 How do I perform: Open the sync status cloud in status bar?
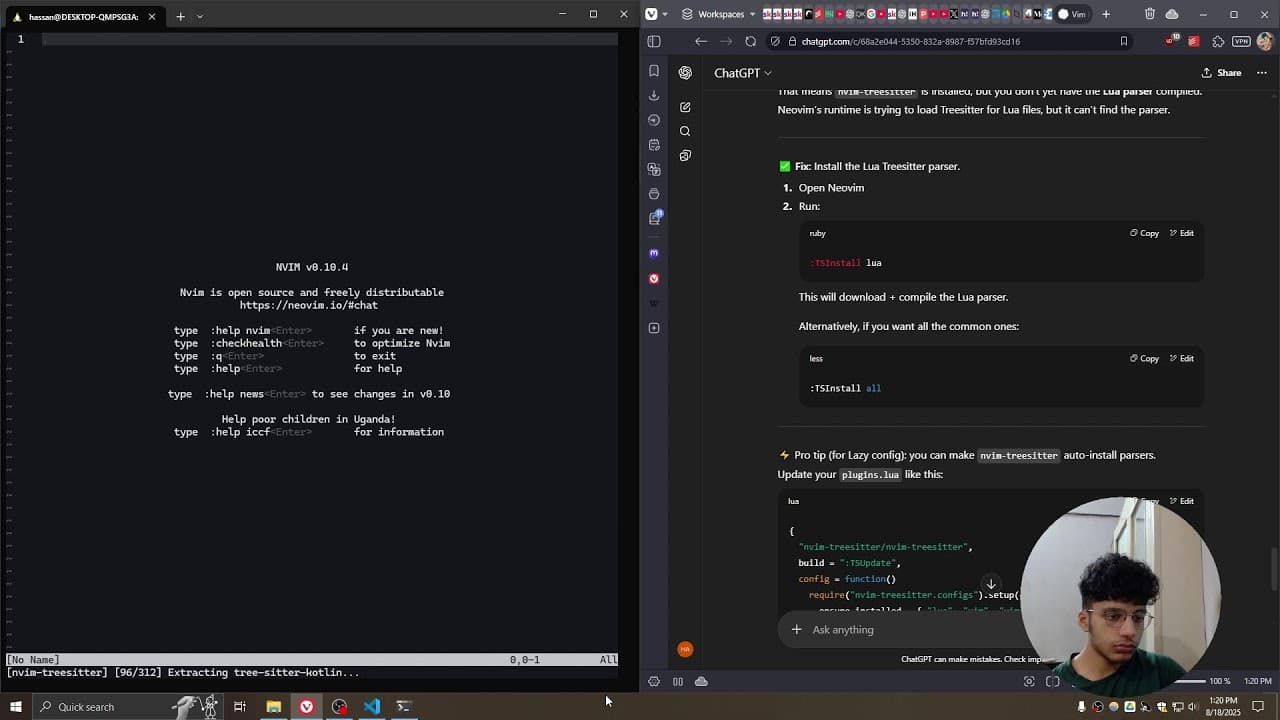[x=701, y=681]
